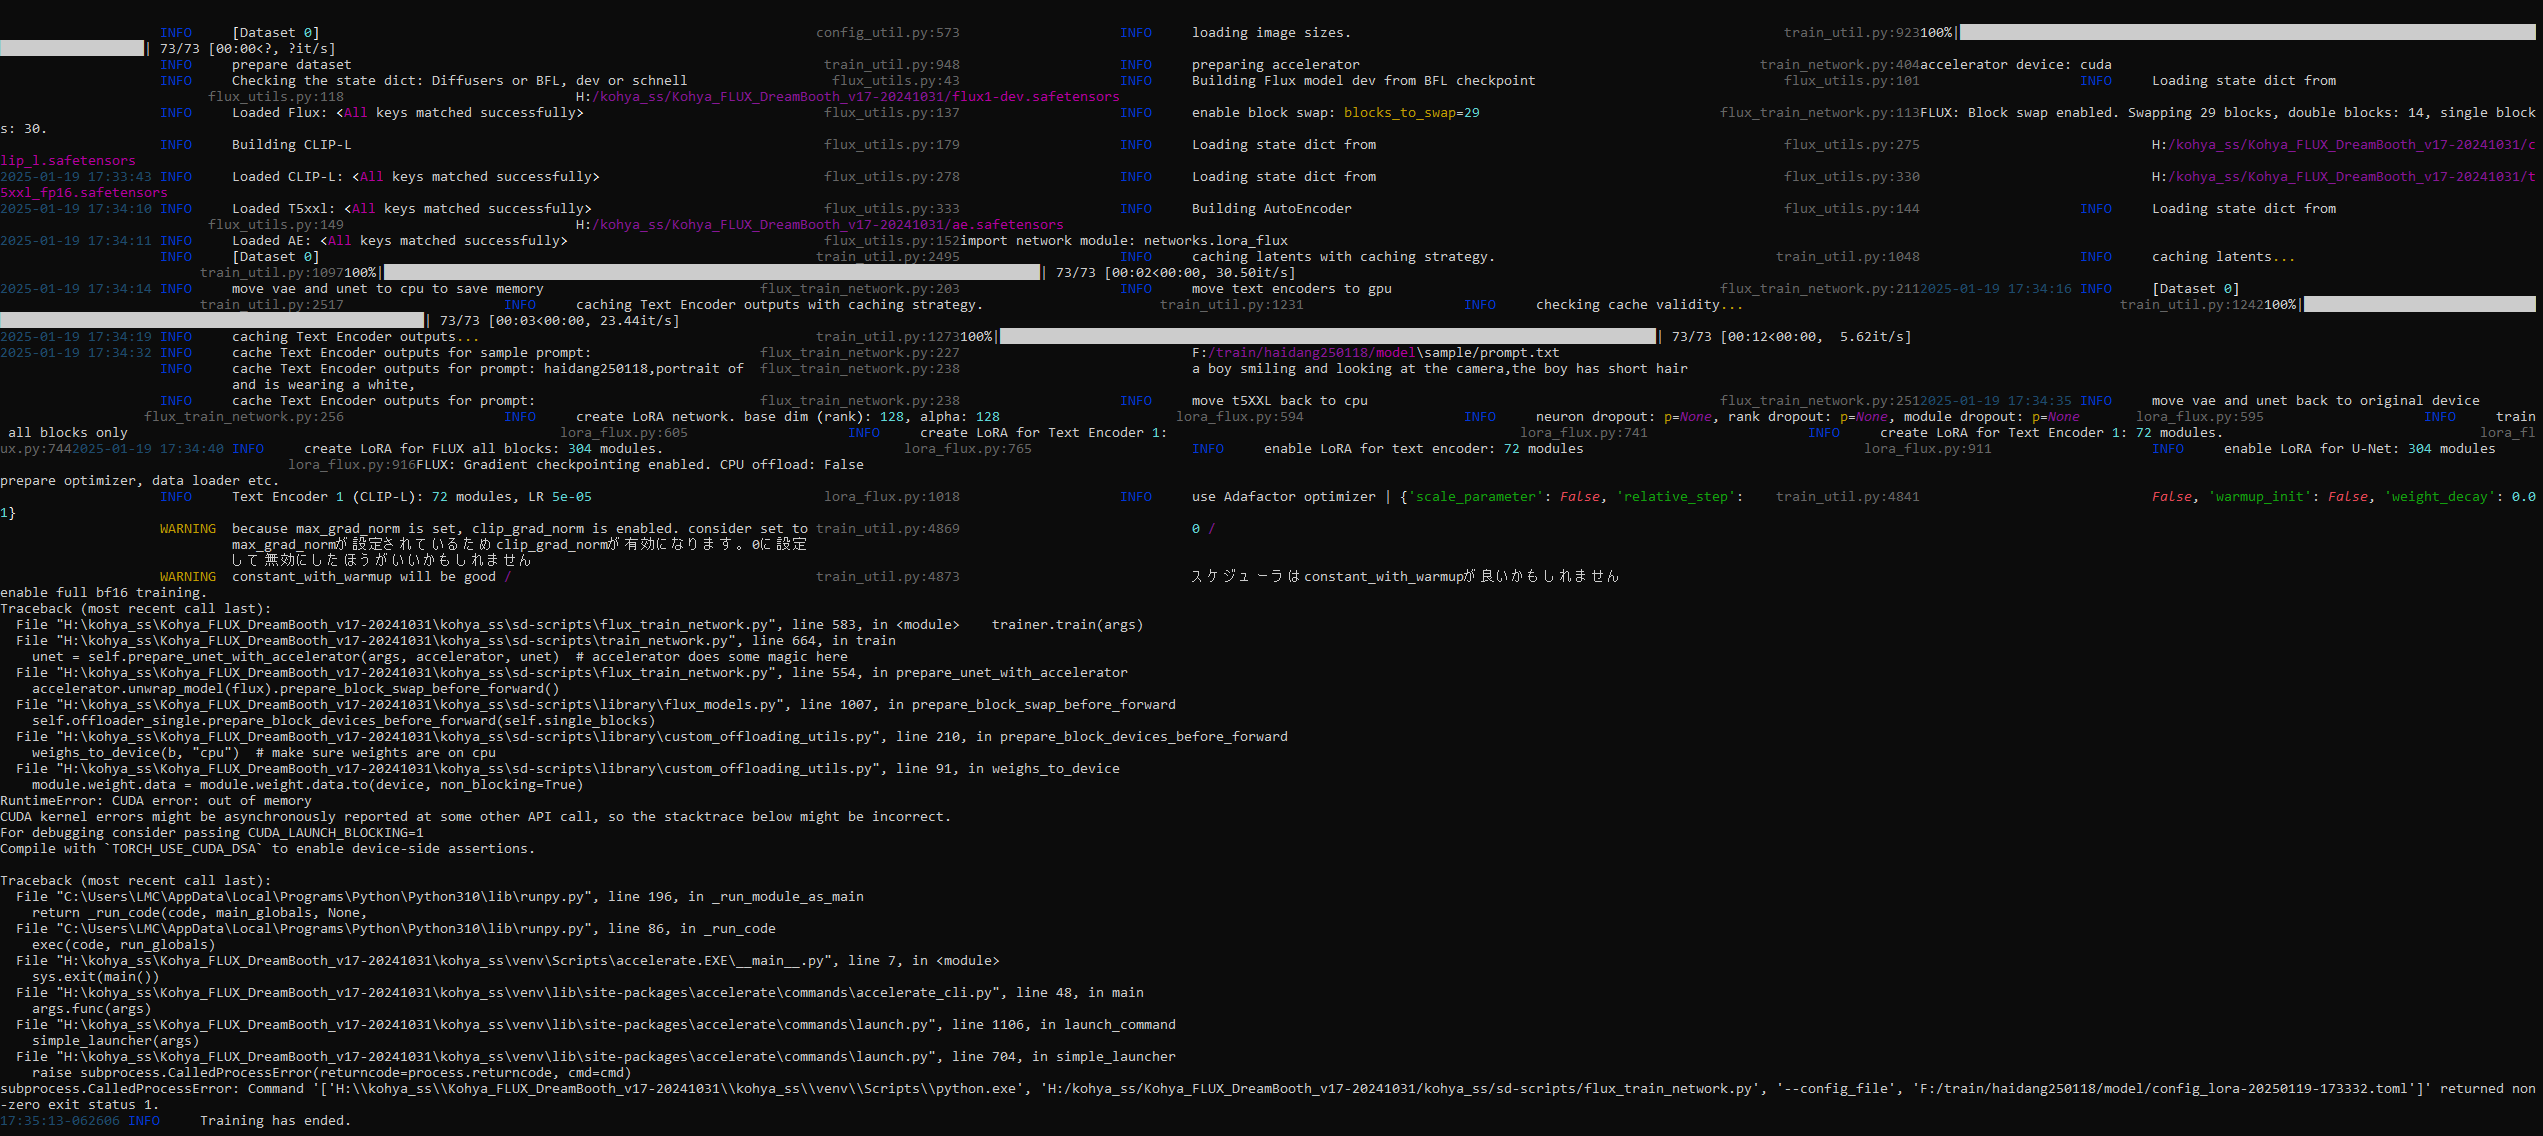The width and height of the screenshot is (2543, 1136).
Task: Click the flux1-dev.safetensors file path
Action: (x=848, y=97)
